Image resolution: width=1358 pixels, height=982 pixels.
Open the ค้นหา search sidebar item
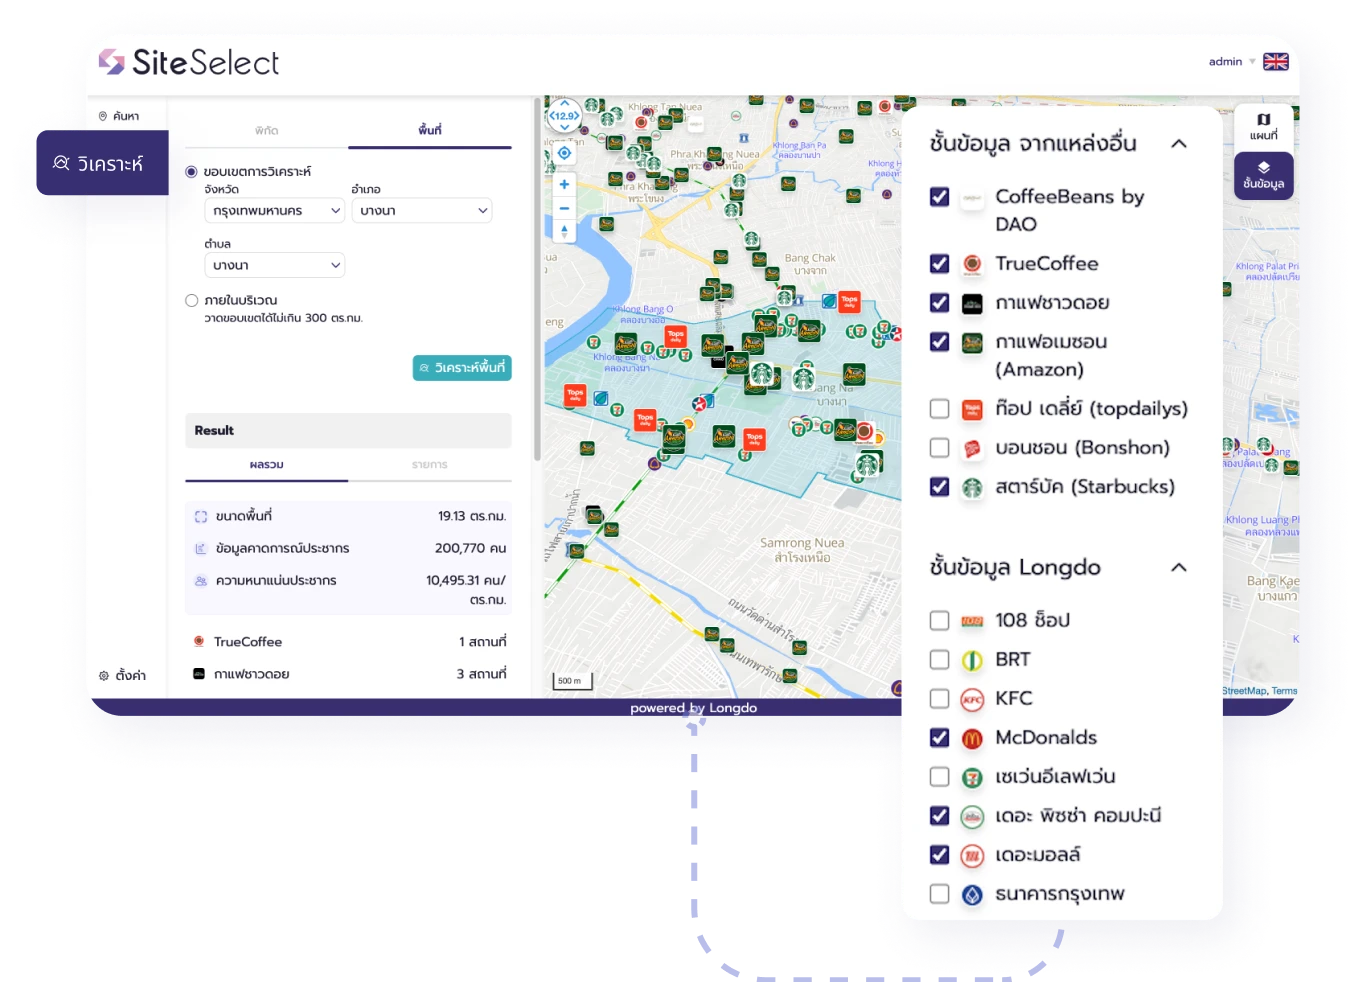click(x=119, y=116)
